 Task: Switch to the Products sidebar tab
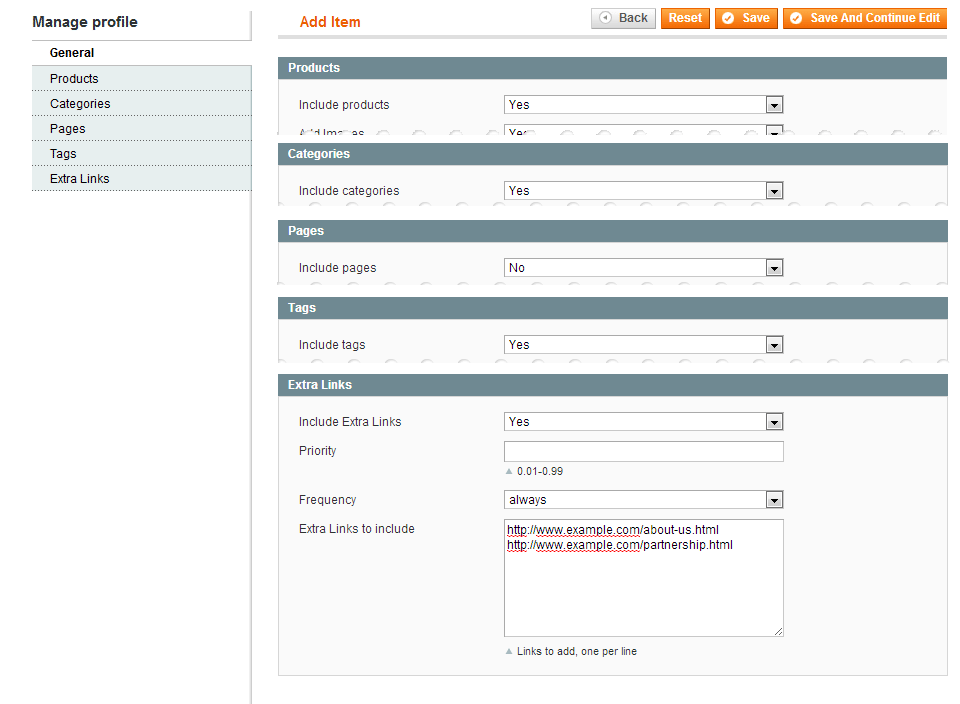point(141,78)
